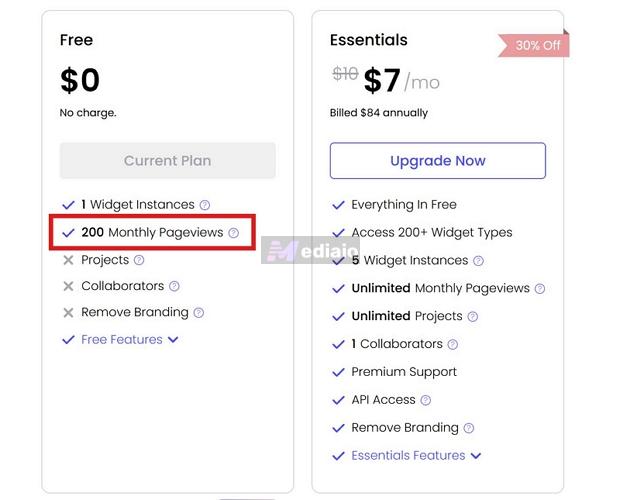
Task: Click help icon next to Projects in Free plan
Action: tap(139, 260)
